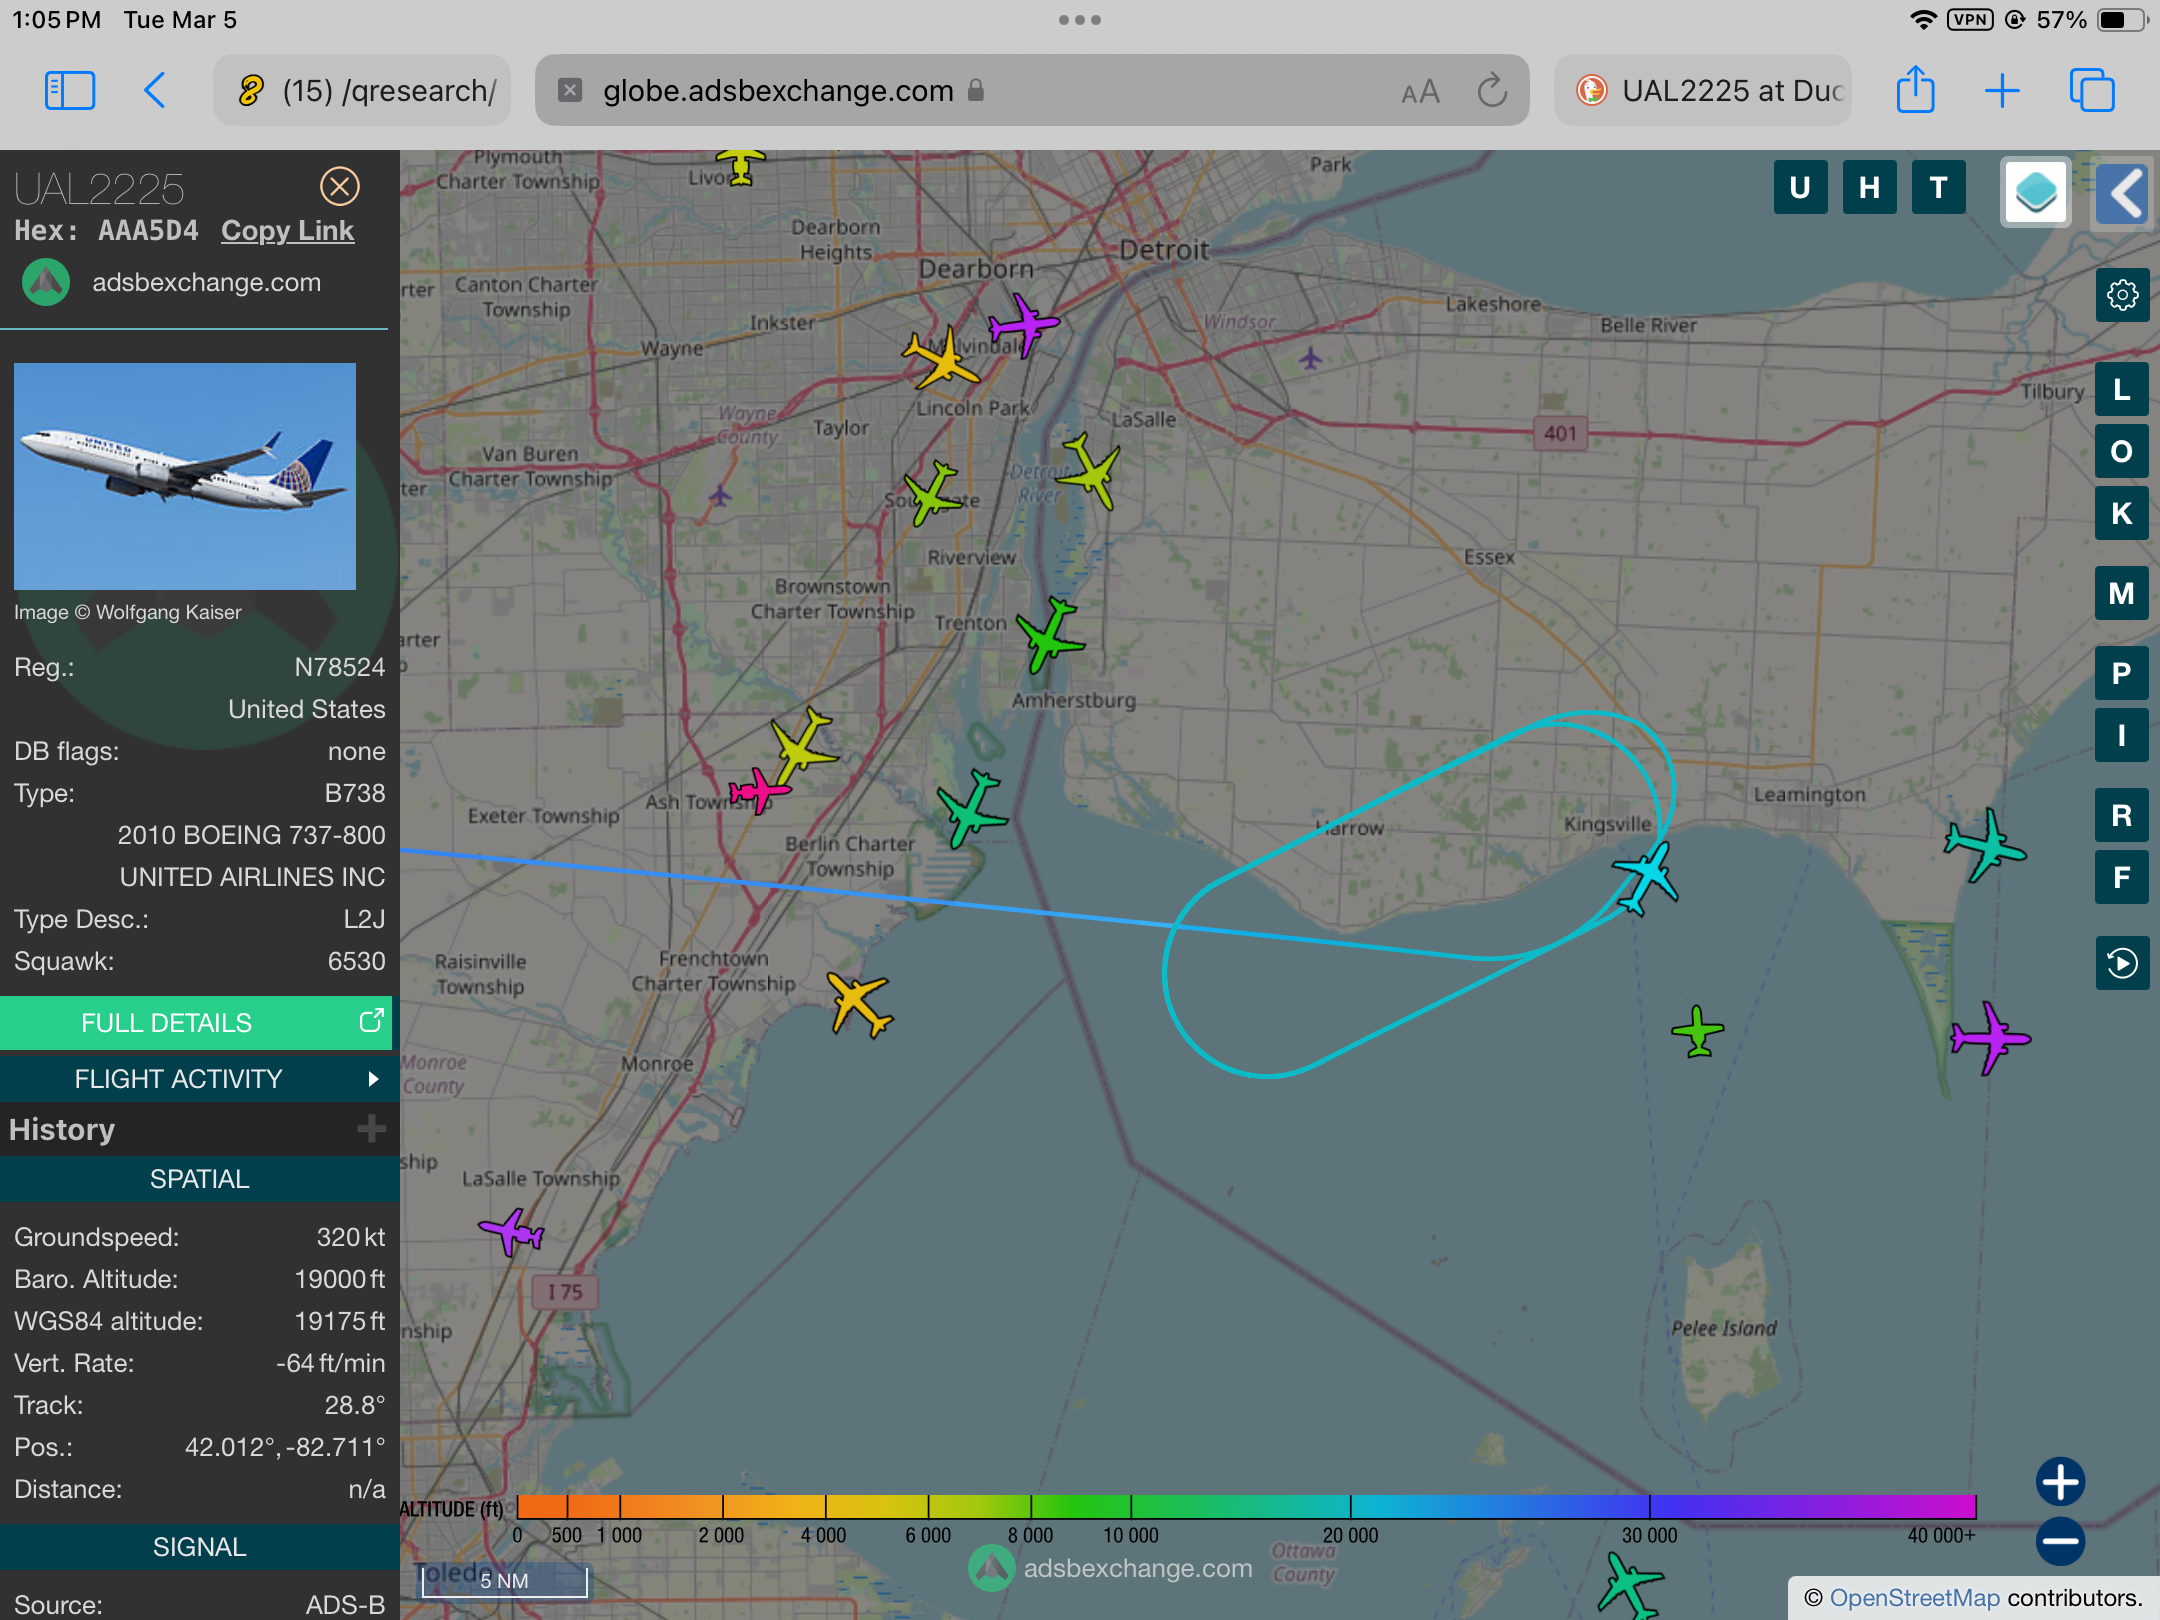Click the orange low-altitude color on the altitude legend
Viewport: 2160px width, 1620px height.
[566, 1507]
